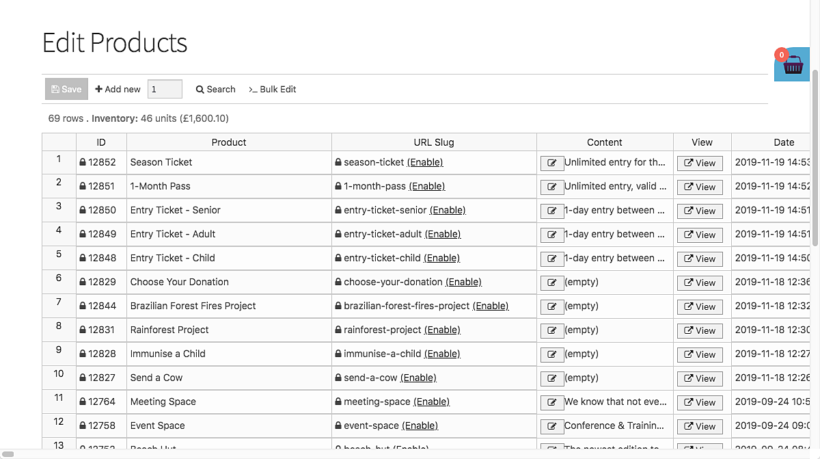The height and width of the screenshot is (459, 820).
Task: Click the Conference & Trainin... content cell
Action: (614, 426)
